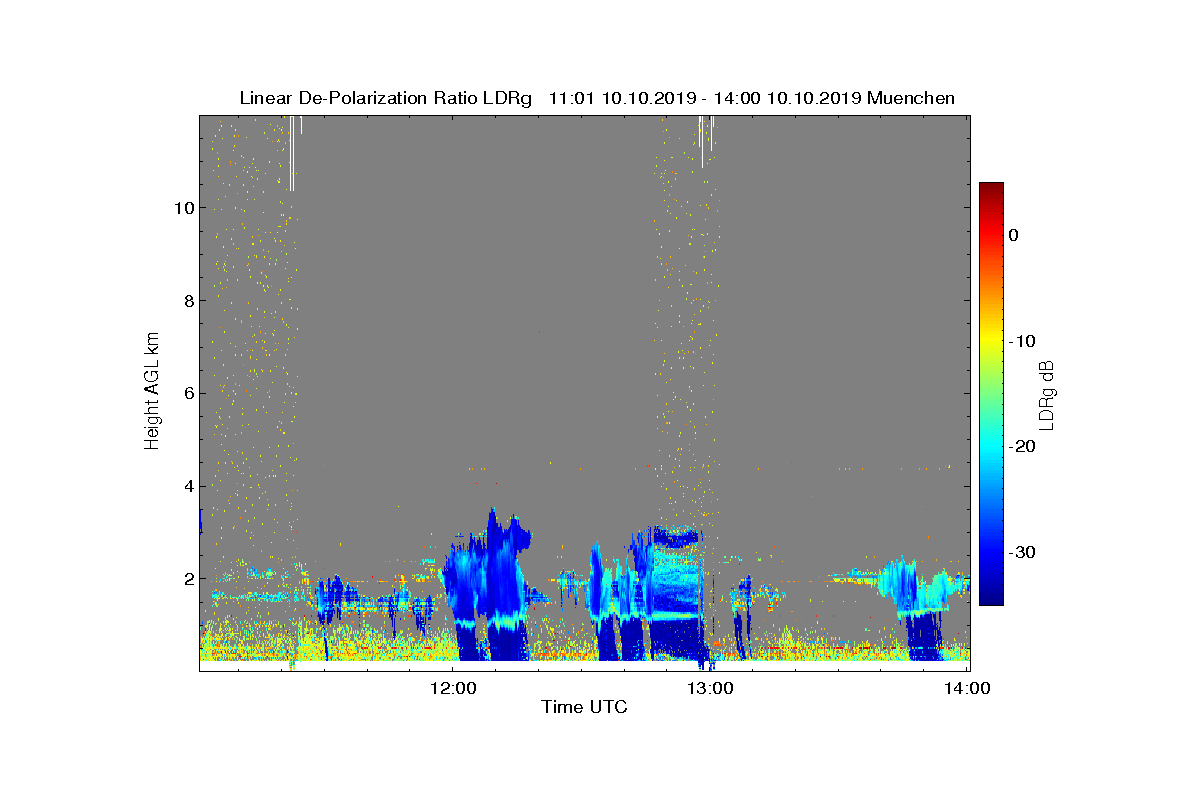
Task: Click the 14:00 time axis label
Action: point(968,688)
